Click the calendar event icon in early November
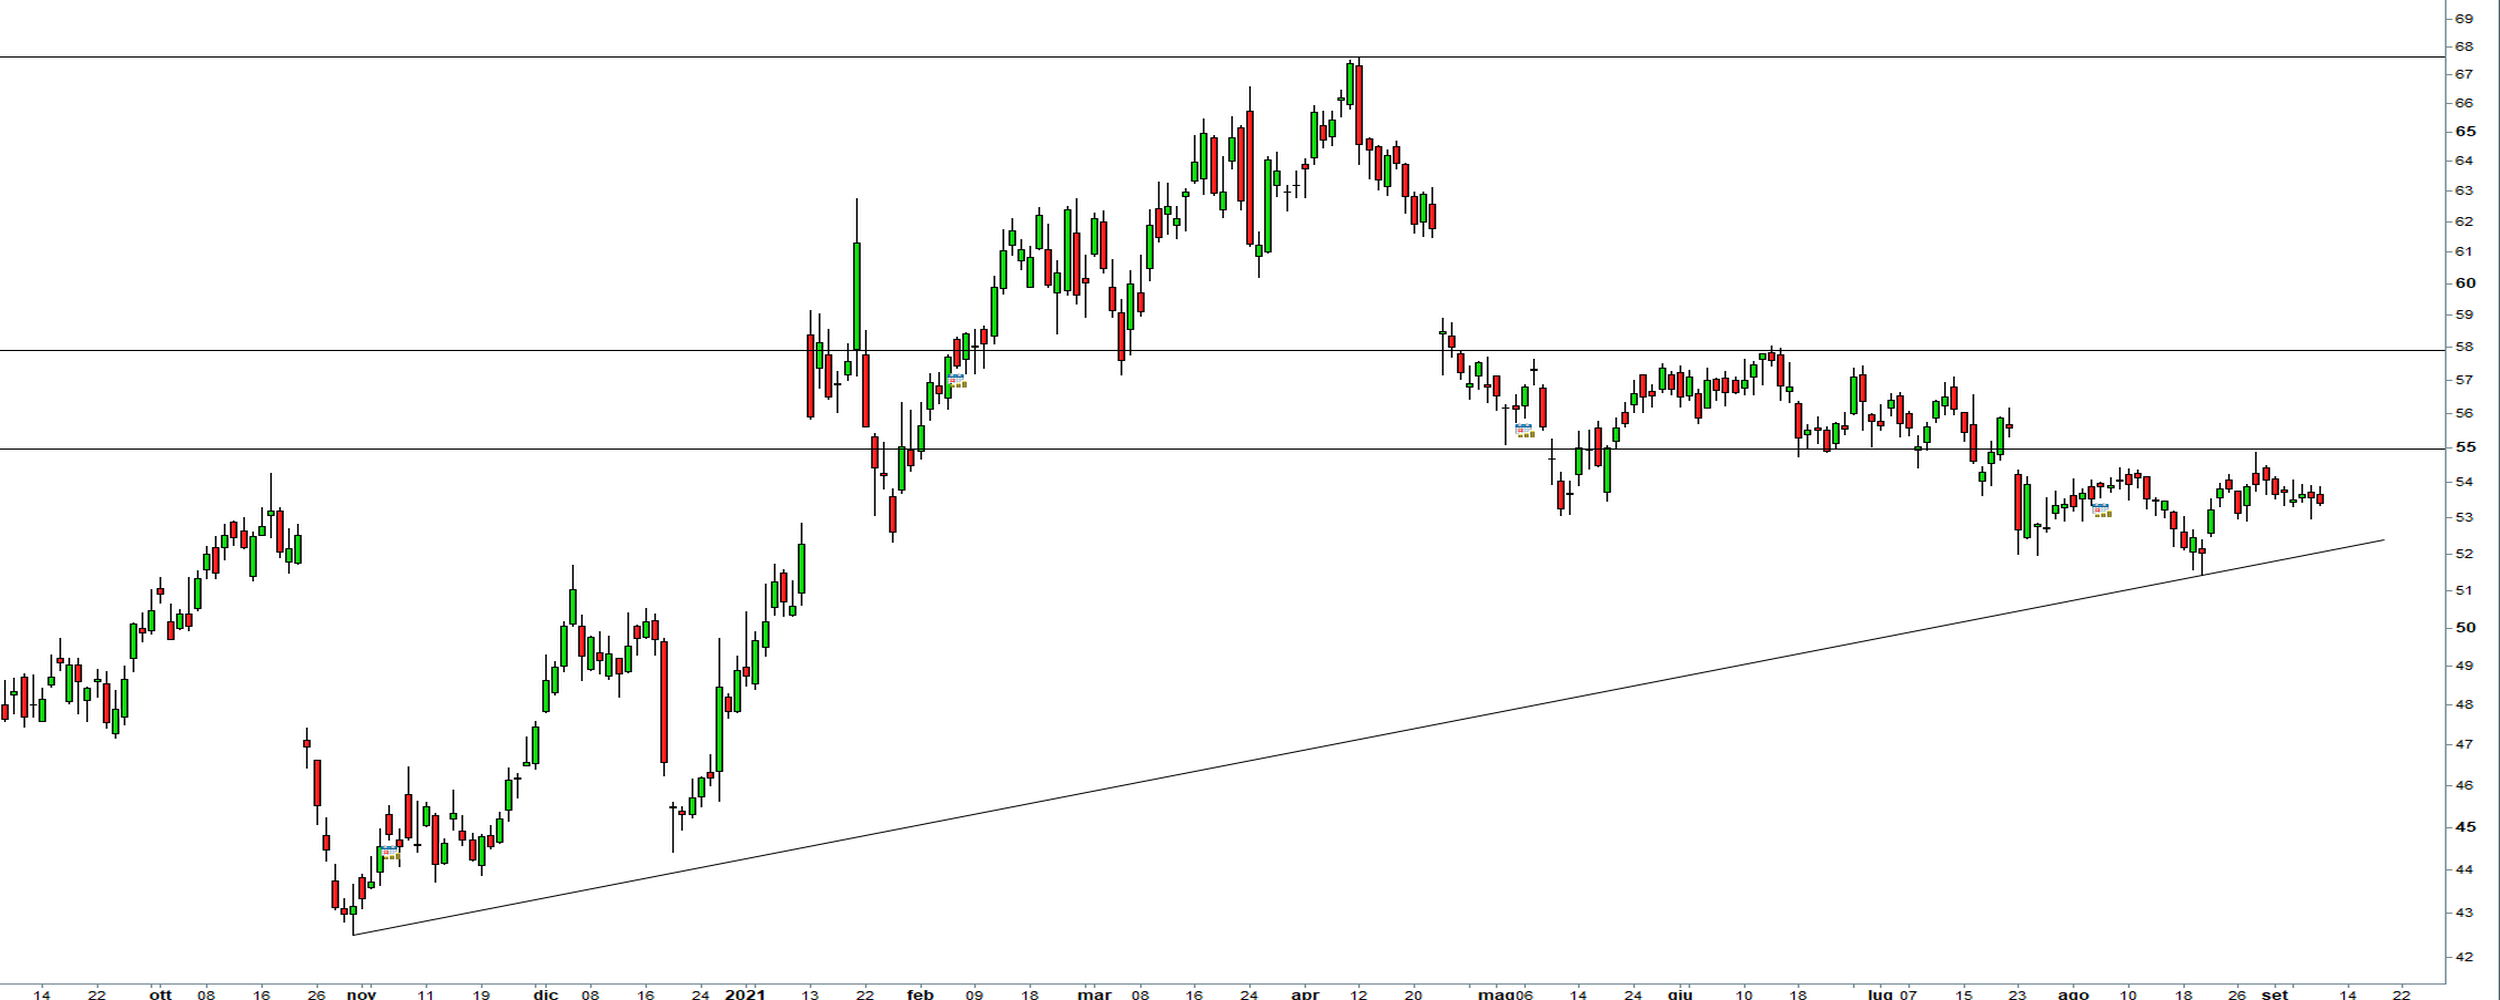The width and height of the screenshot is (2500, 1000). tap(390, 853)
